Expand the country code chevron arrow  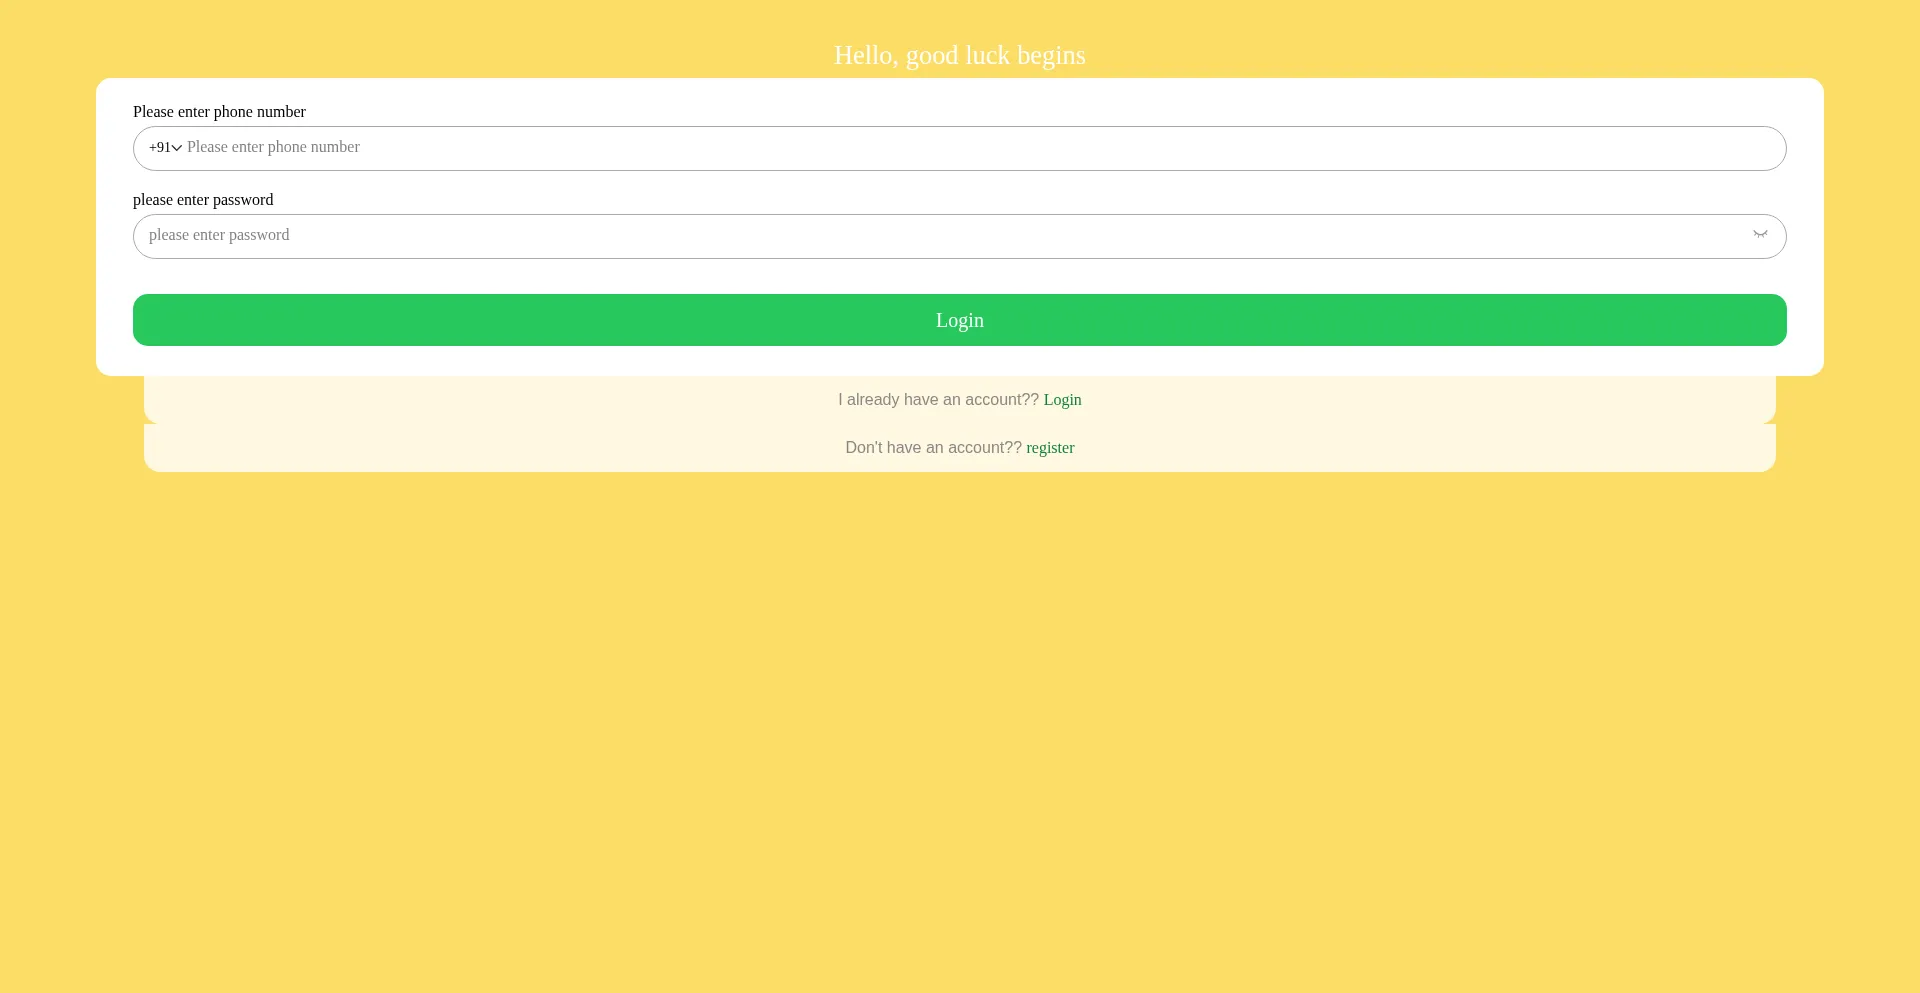pyautogui.click(x=177, y=148)
